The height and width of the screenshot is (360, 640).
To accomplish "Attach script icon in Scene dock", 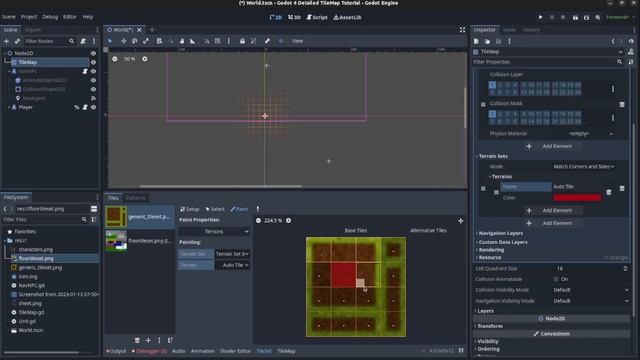I will (83, 41).
